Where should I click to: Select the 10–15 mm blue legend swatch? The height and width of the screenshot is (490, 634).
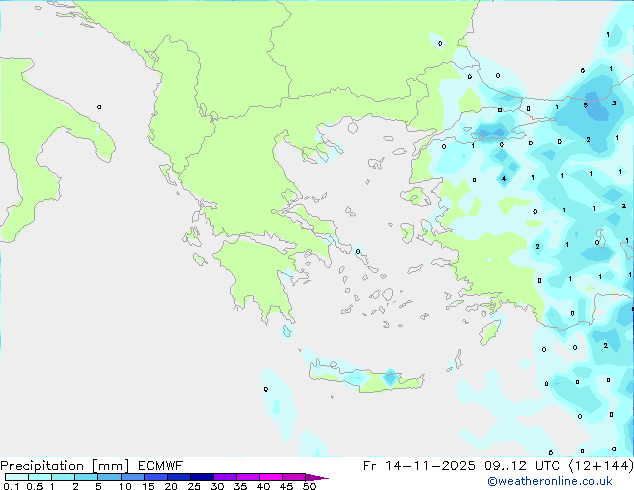pyautogui.click(x=132, y=477)
